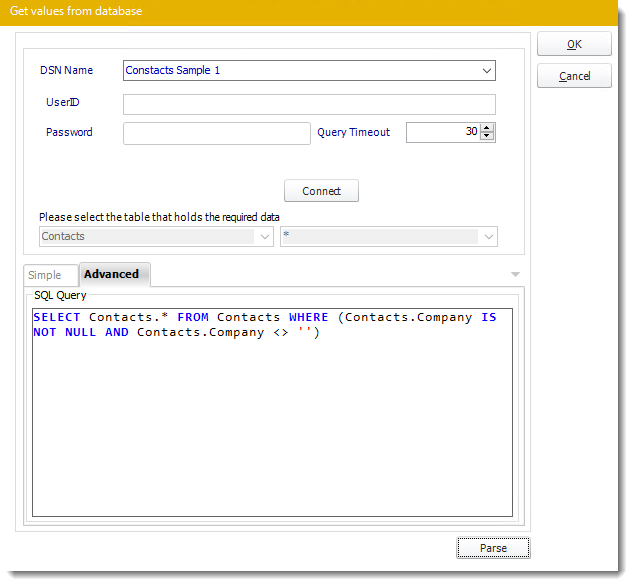Click the WHERE keyword in the query
Screen dimensions: 633x586
click(308, 317)
